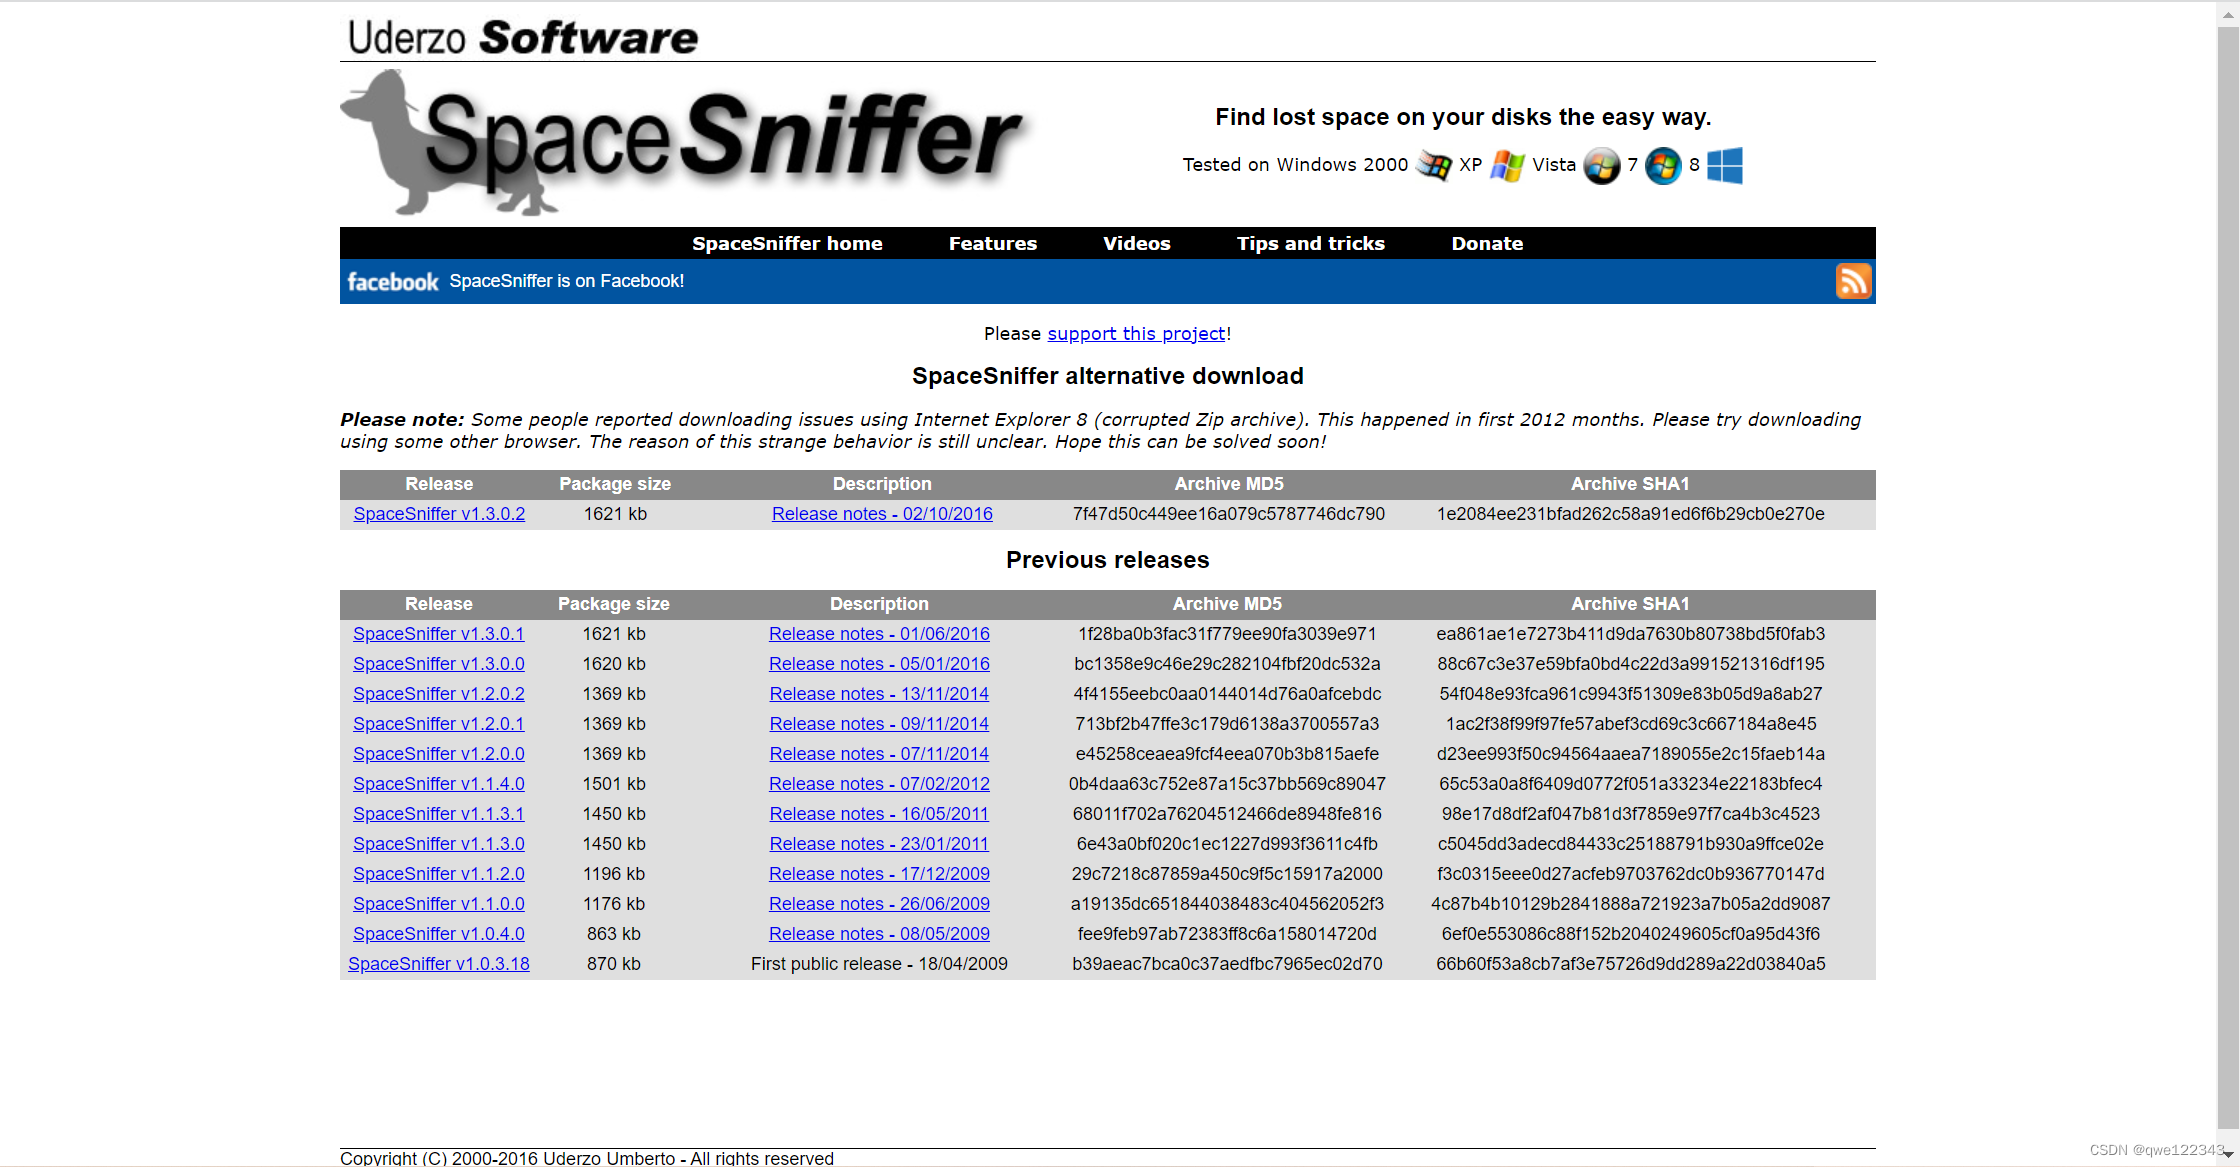Open the Videos section

[x=1136, y=243]
